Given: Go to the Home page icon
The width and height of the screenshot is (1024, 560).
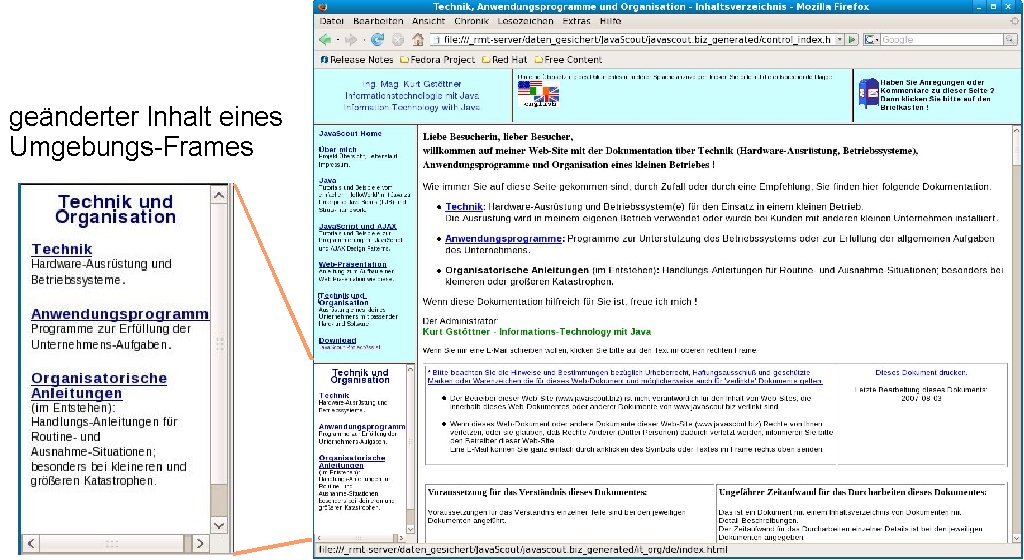Looking at the screenshot, I should pyautogui.click(x=416, y=40).
